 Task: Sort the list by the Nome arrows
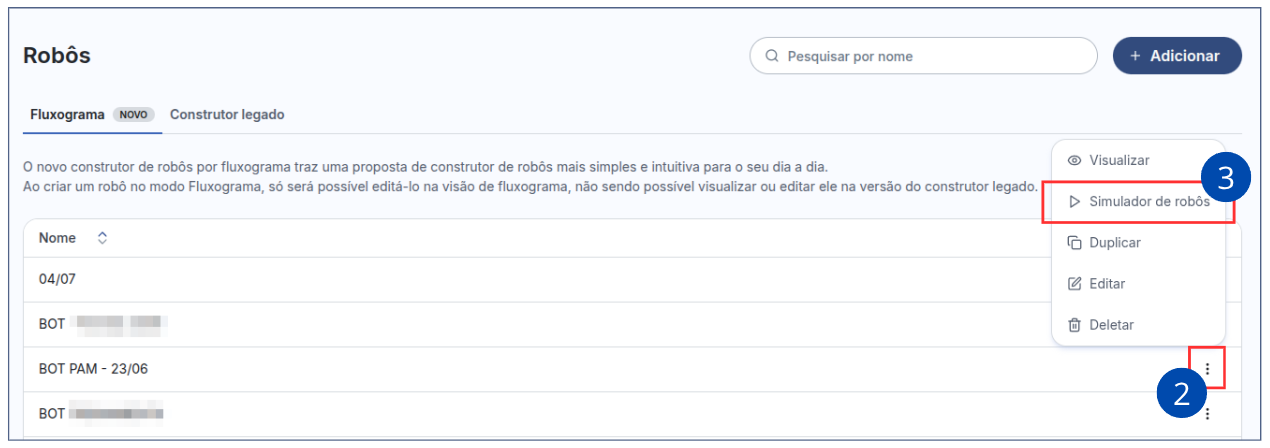click(102, 238)
